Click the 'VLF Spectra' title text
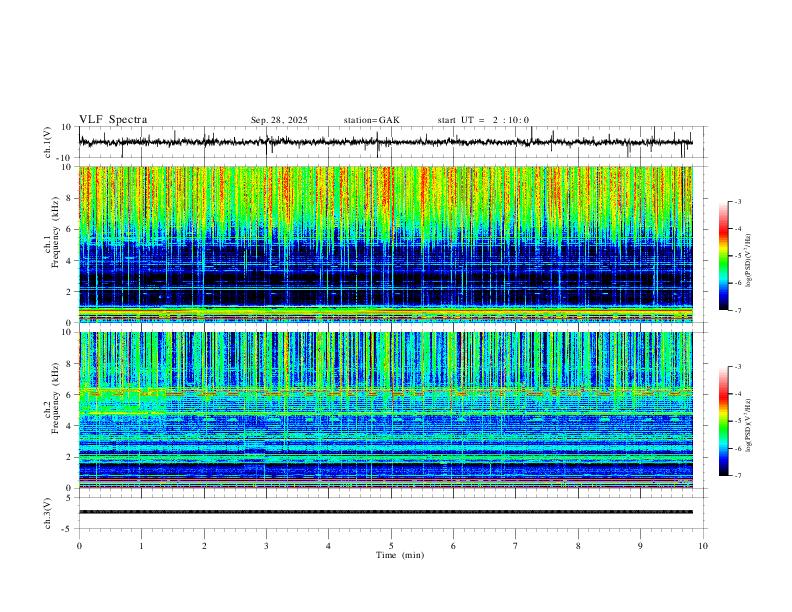The height and width of the screenshot is (612, 792). [113, 120]
